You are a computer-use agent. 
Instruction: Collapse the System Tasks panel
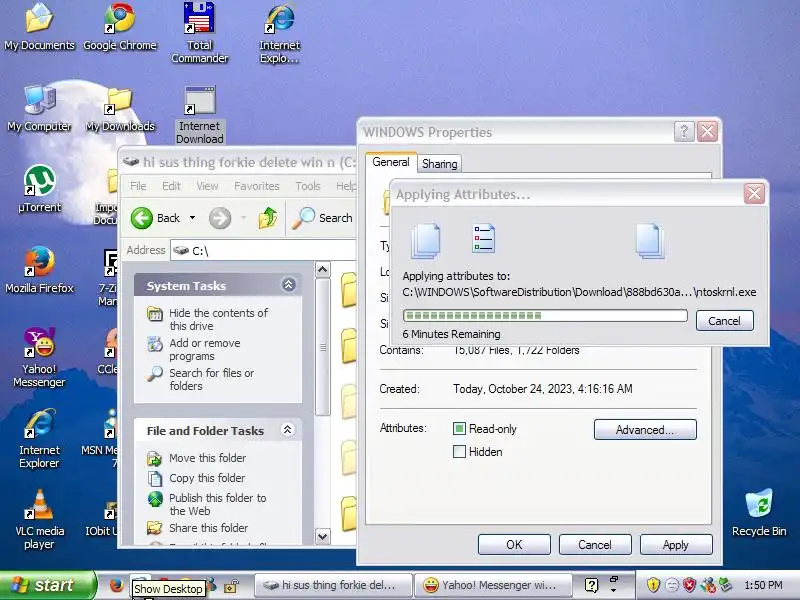point(288,285)
